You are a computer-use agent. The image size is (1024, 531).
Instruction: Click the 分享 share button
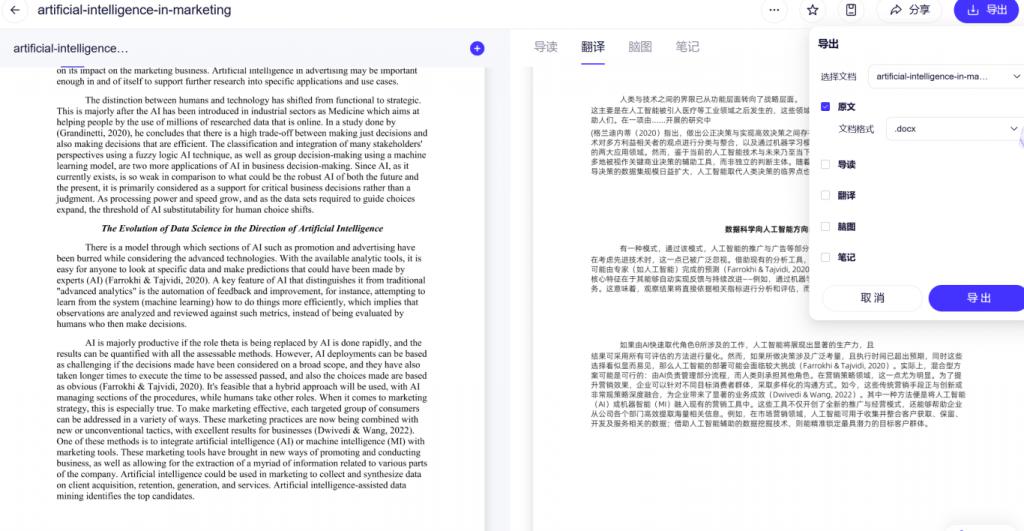pyautogui.click(x=909, y=10)
